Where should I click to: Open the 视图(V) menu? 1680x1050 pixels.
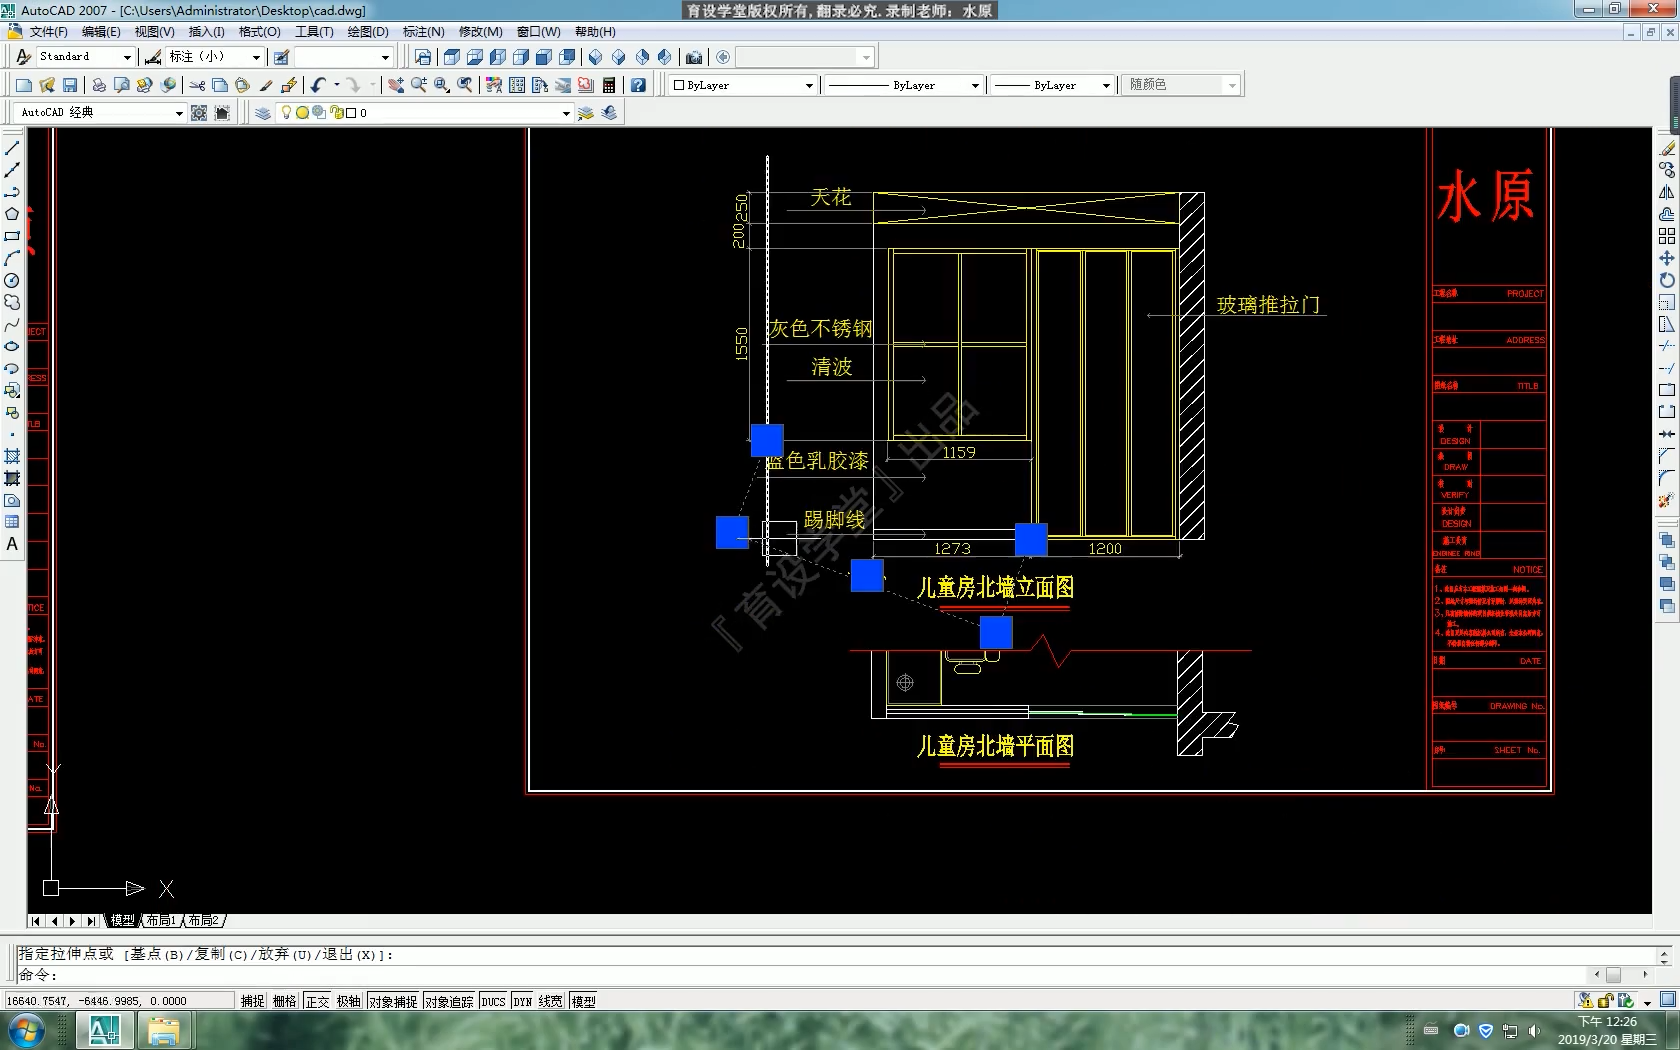pos(154,32)
